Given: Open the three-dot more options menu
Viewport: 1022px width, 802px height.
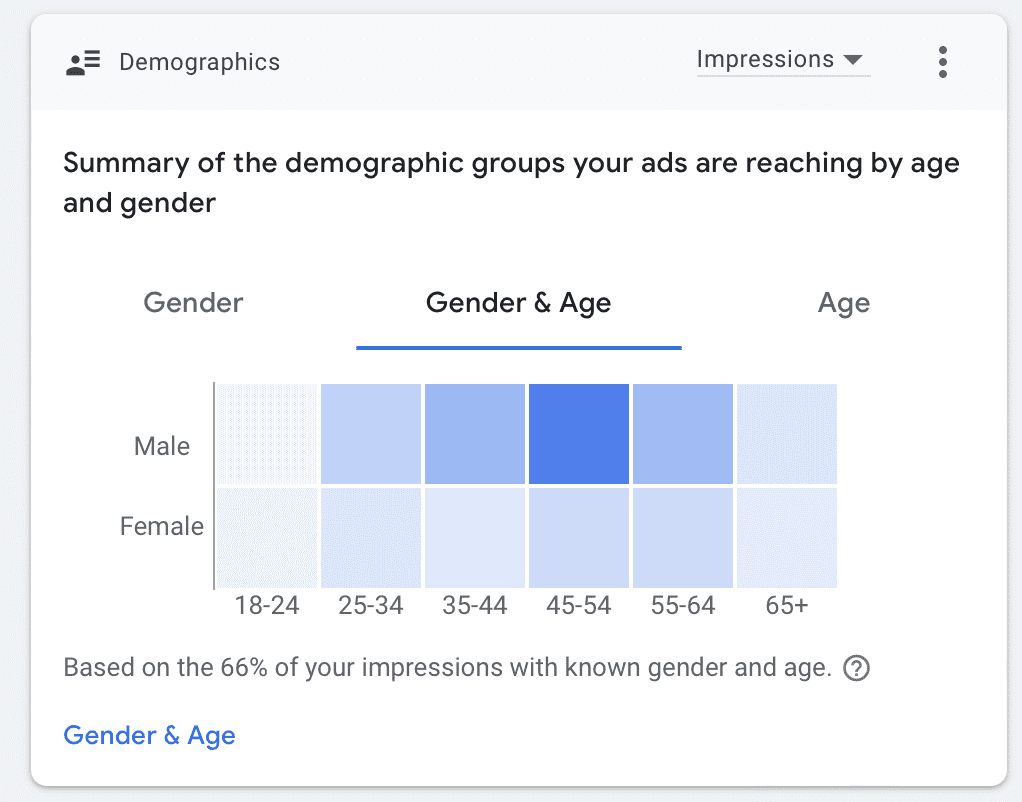Looking at the screenshot, I should 942,62.
